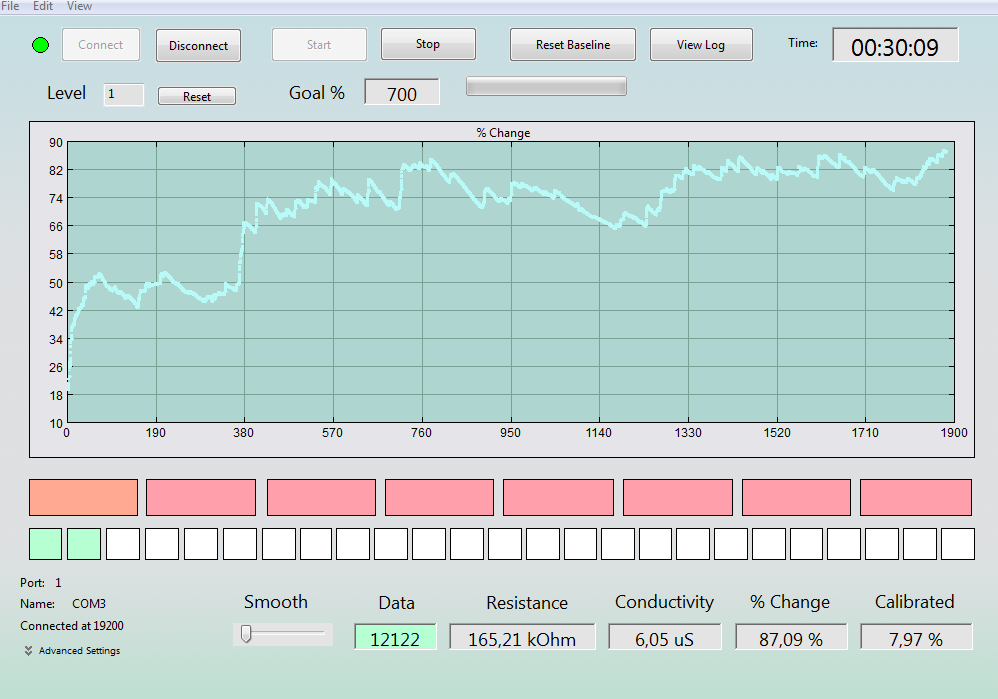Click the % Change chart title
The width and height of the screenshot is (998, 699).
click(503, 132)
